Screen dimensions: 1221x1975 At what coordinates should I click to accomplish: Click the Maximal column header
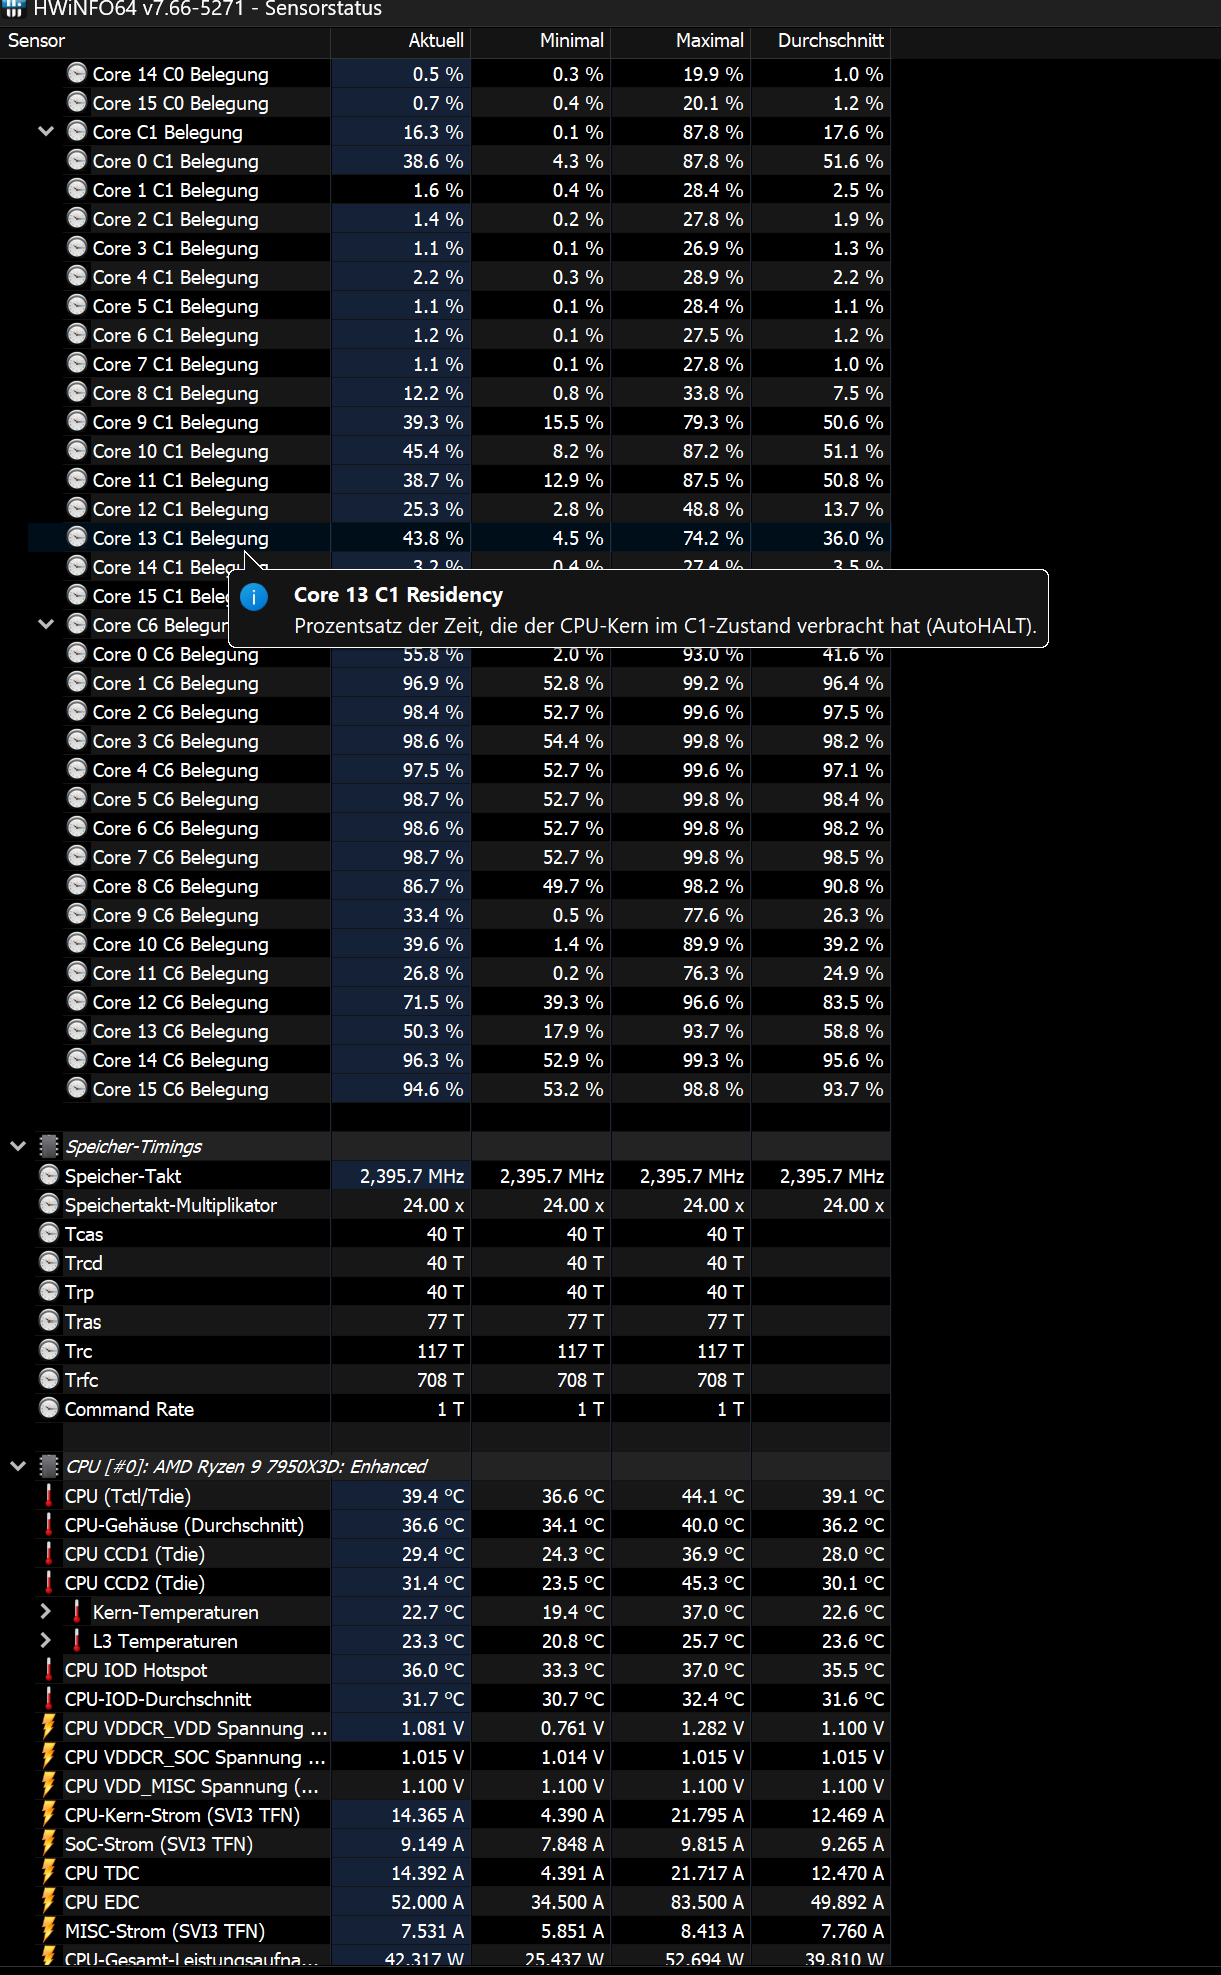tap(680, 40)
